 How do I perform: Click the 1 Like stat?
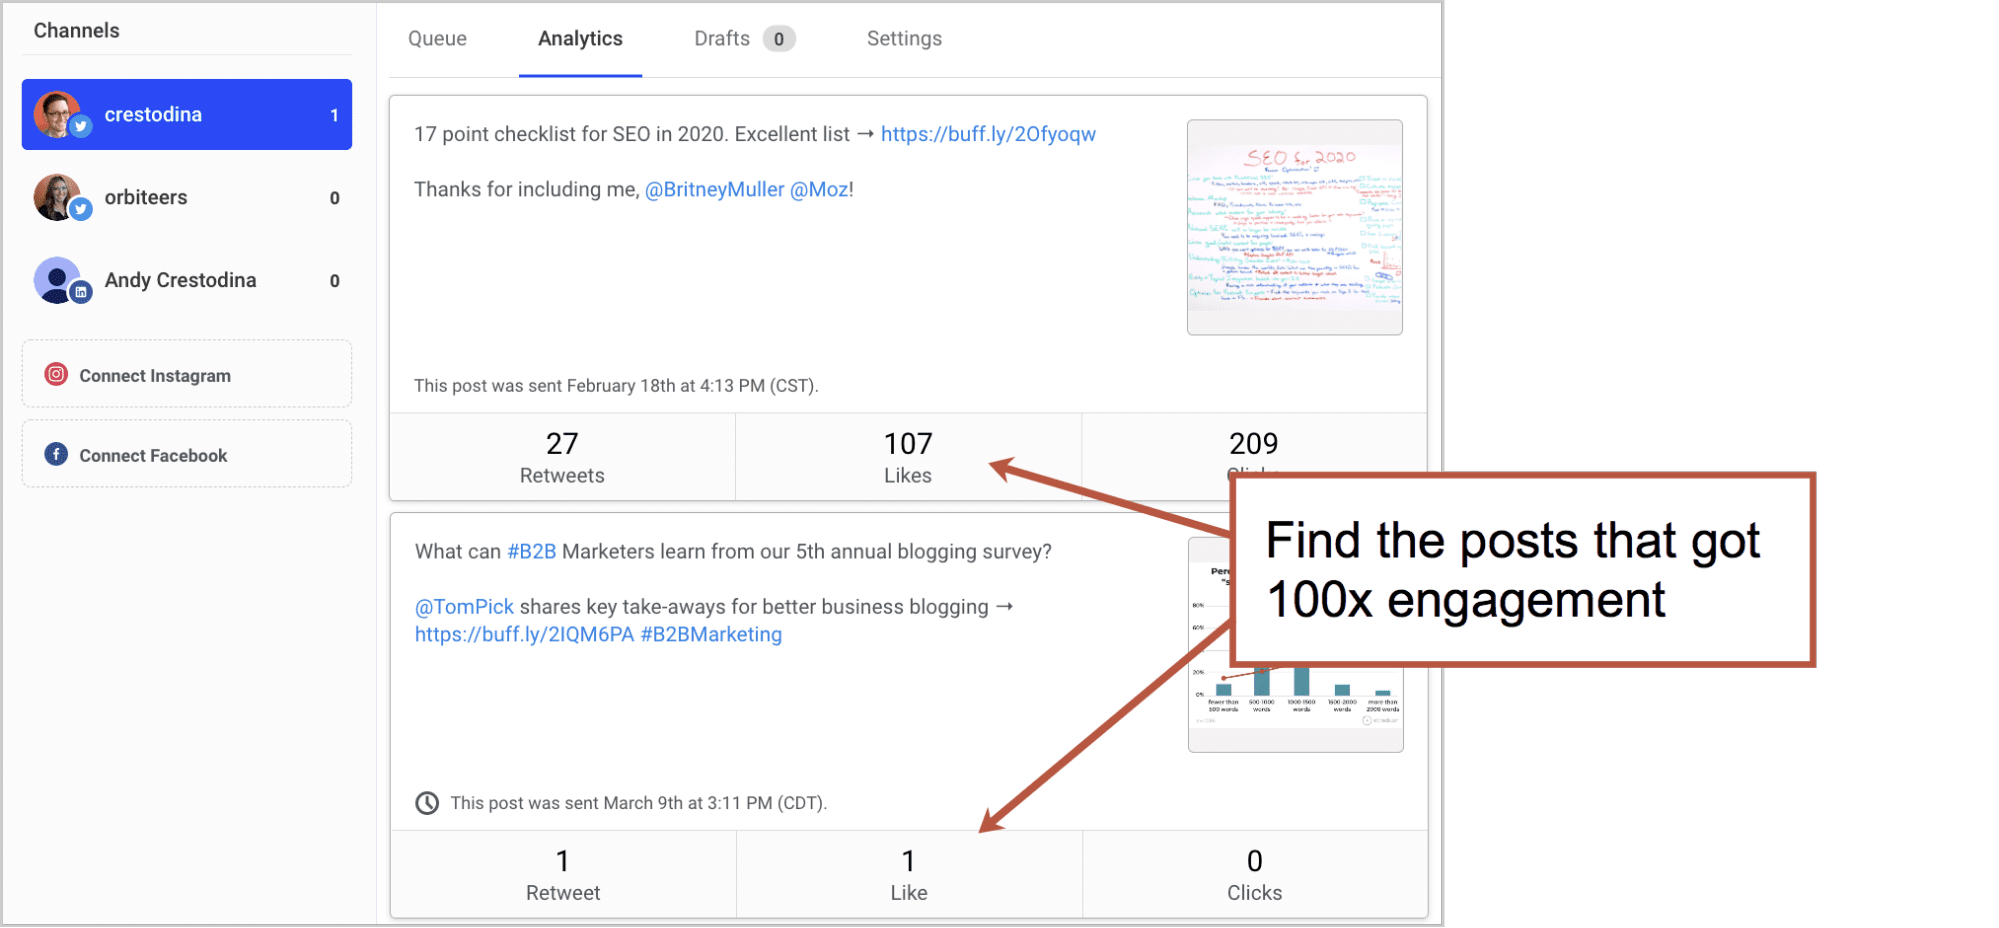[909, 874]
